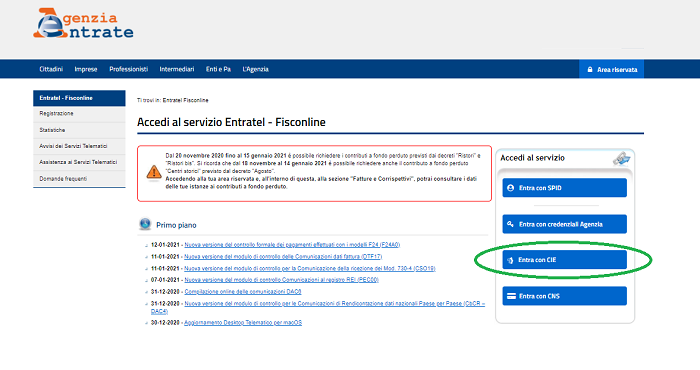Log in with Entra con SPID

(x=564, y=188)
